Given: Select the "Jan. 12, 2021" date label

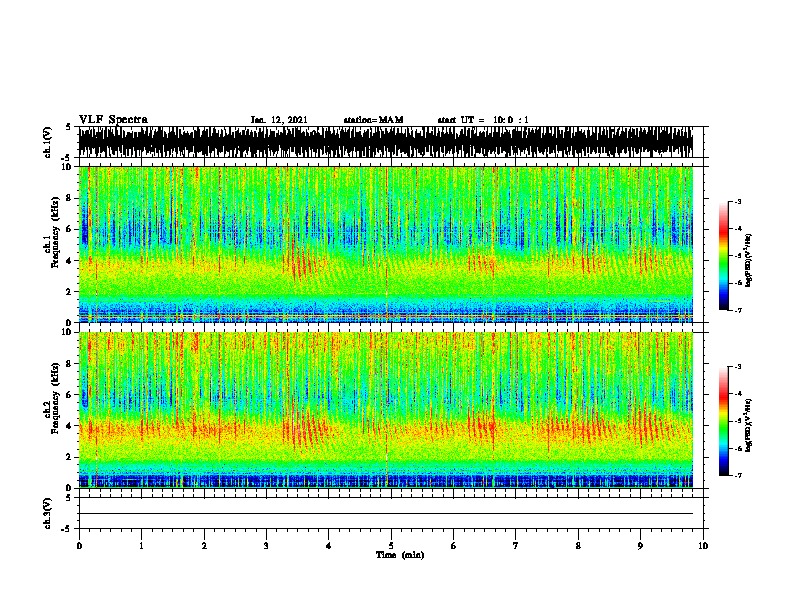Looking at the screenshot, I should pos(279,120).
